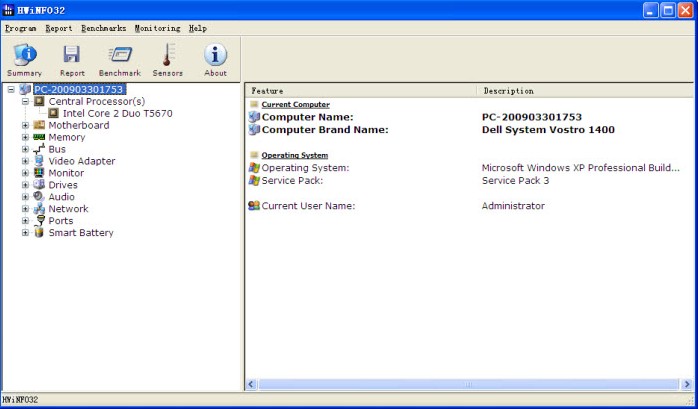The image size is (698, 409).
Task: Open the Program menu
Action: (21, 28)
